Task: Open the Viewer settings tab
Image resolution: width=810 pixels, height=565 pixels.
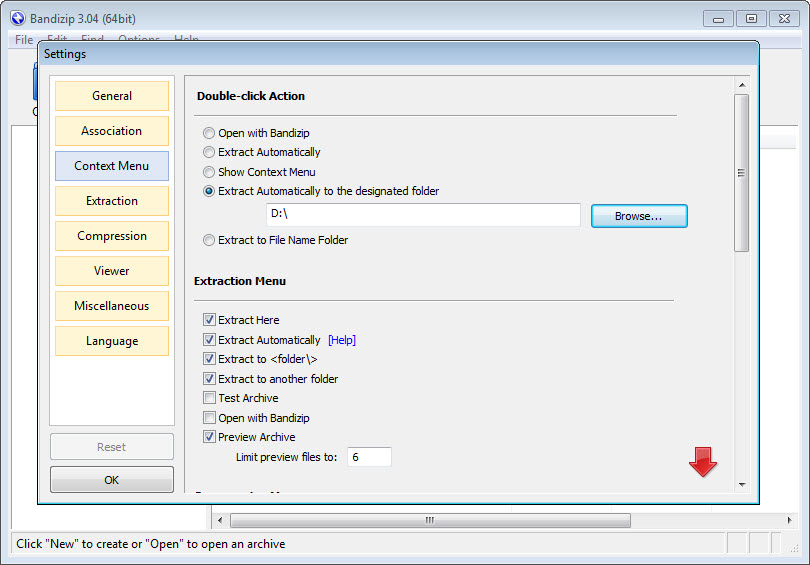Action: 112,271
